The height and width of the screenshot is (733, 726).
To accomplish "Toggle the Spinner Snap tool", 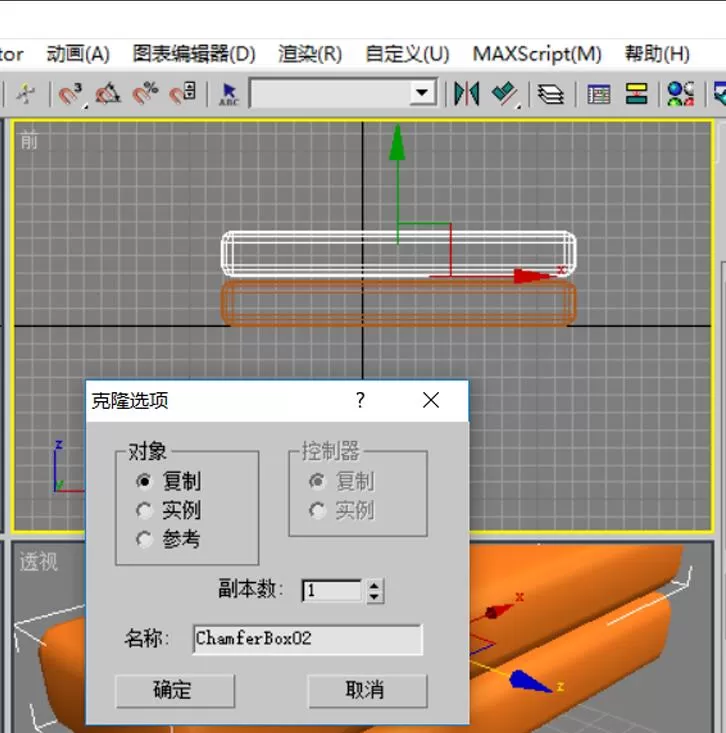I will [182, 94].
